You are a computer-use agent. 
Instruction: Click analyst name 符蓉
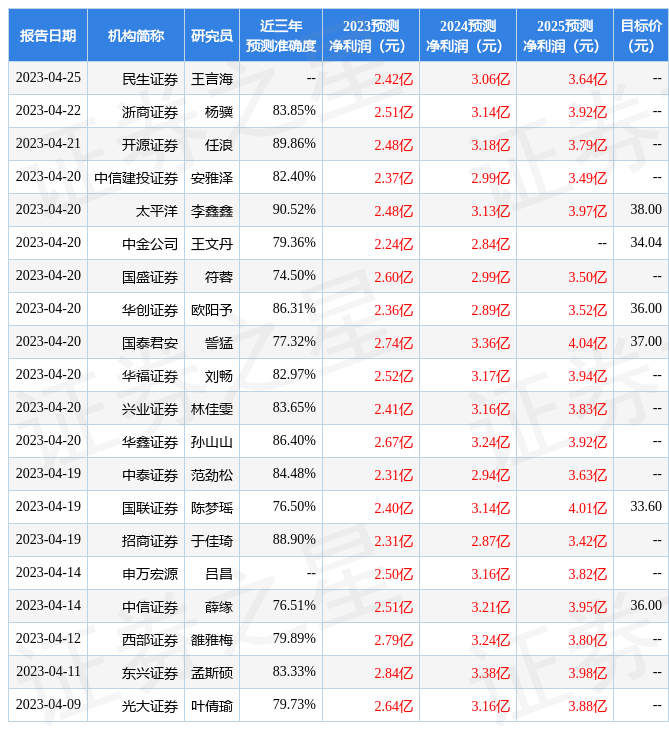point(219,277)
